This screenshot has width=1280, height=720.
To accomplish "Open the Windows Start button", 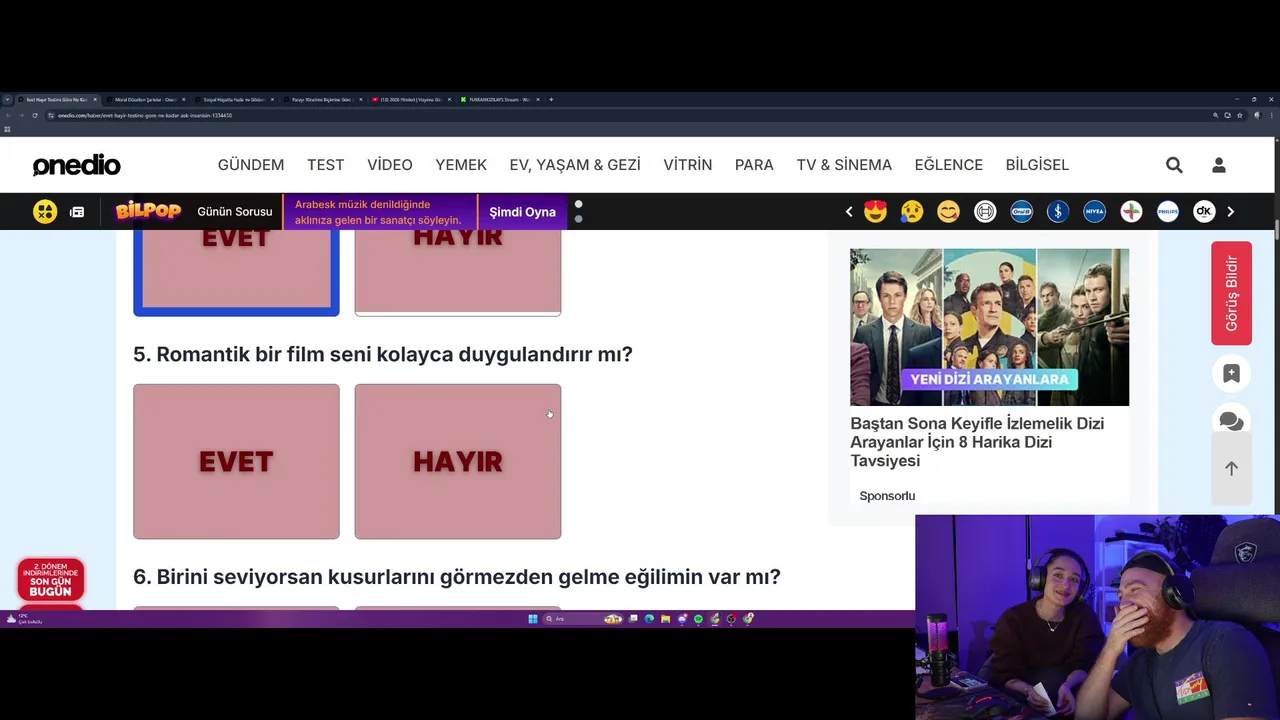I will (533, 619).
